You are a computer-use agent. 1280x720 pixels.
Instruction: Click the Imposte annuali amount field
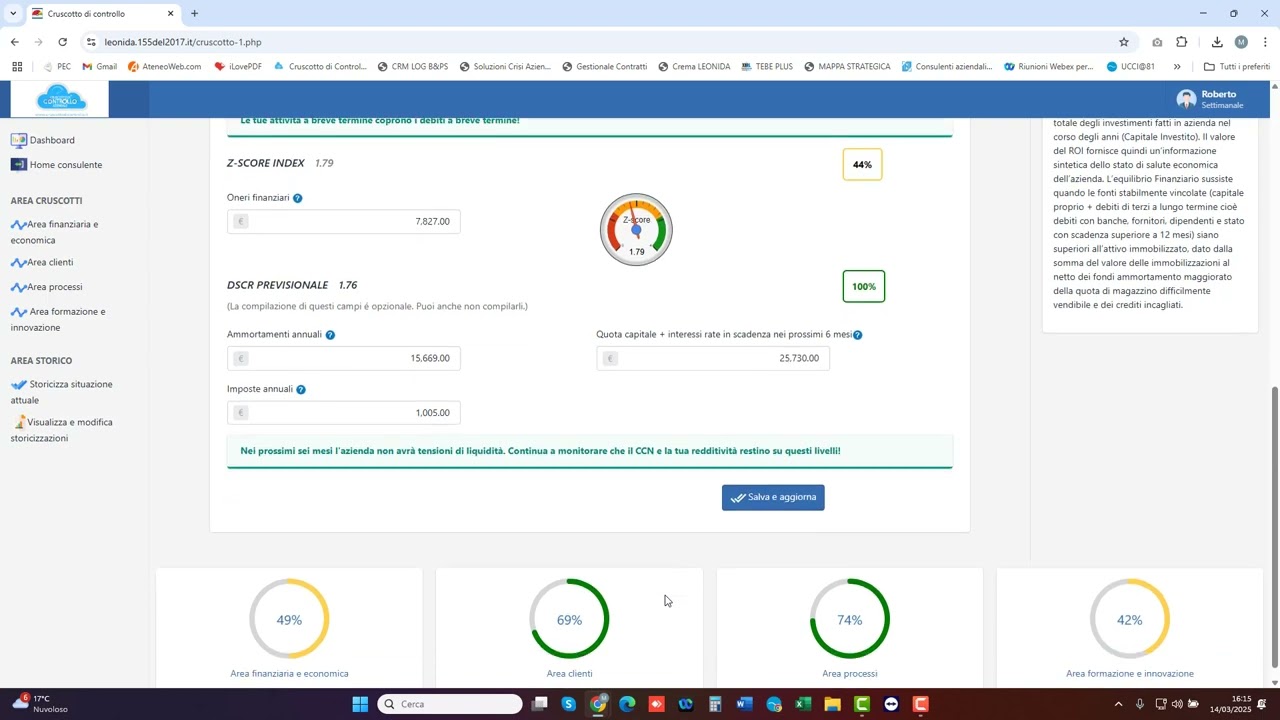coord(343,413)
